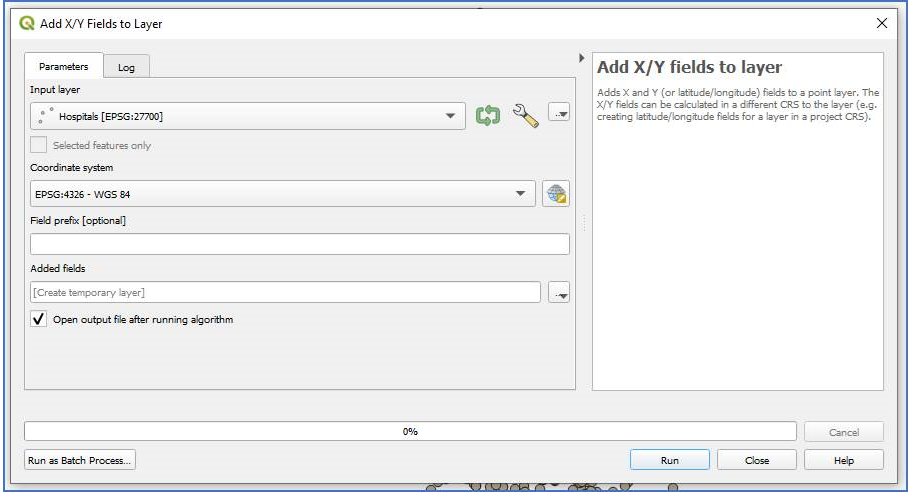Click the QGIS logo in title bar
This screenshot has height=496, width=913.
27,23
